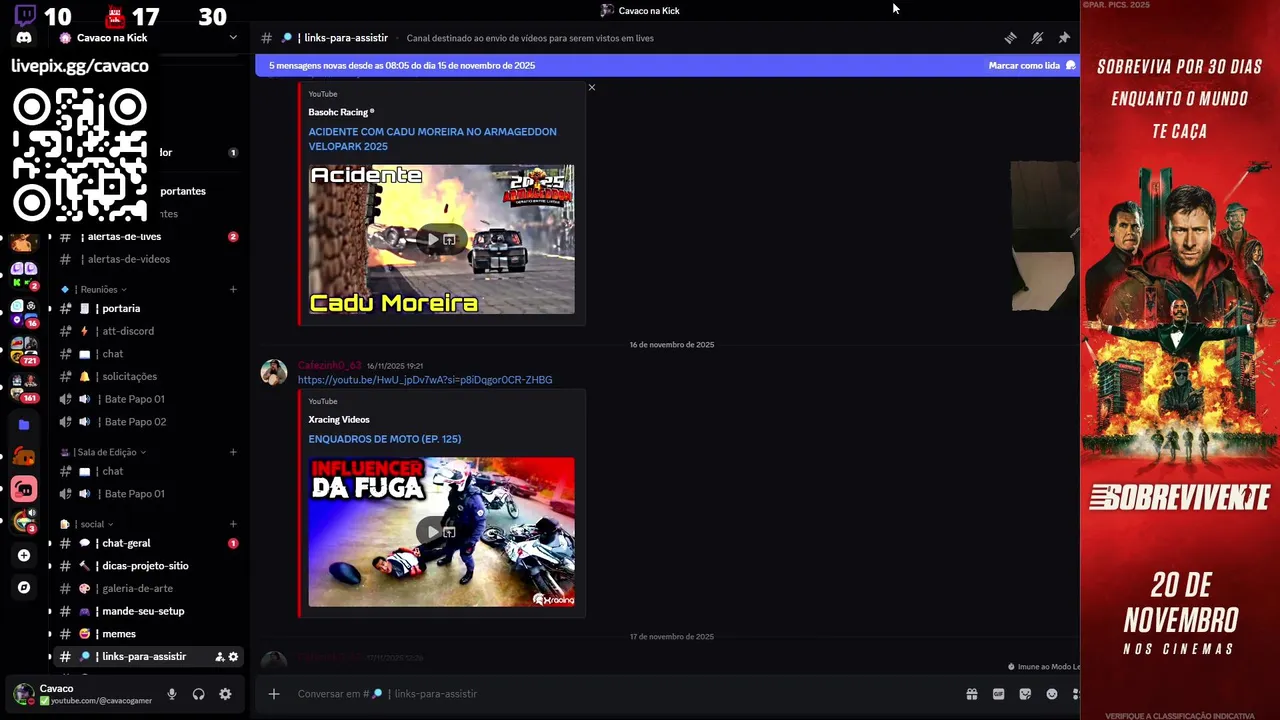
Task: Open user settings gear
Action: tap(225, 694)
